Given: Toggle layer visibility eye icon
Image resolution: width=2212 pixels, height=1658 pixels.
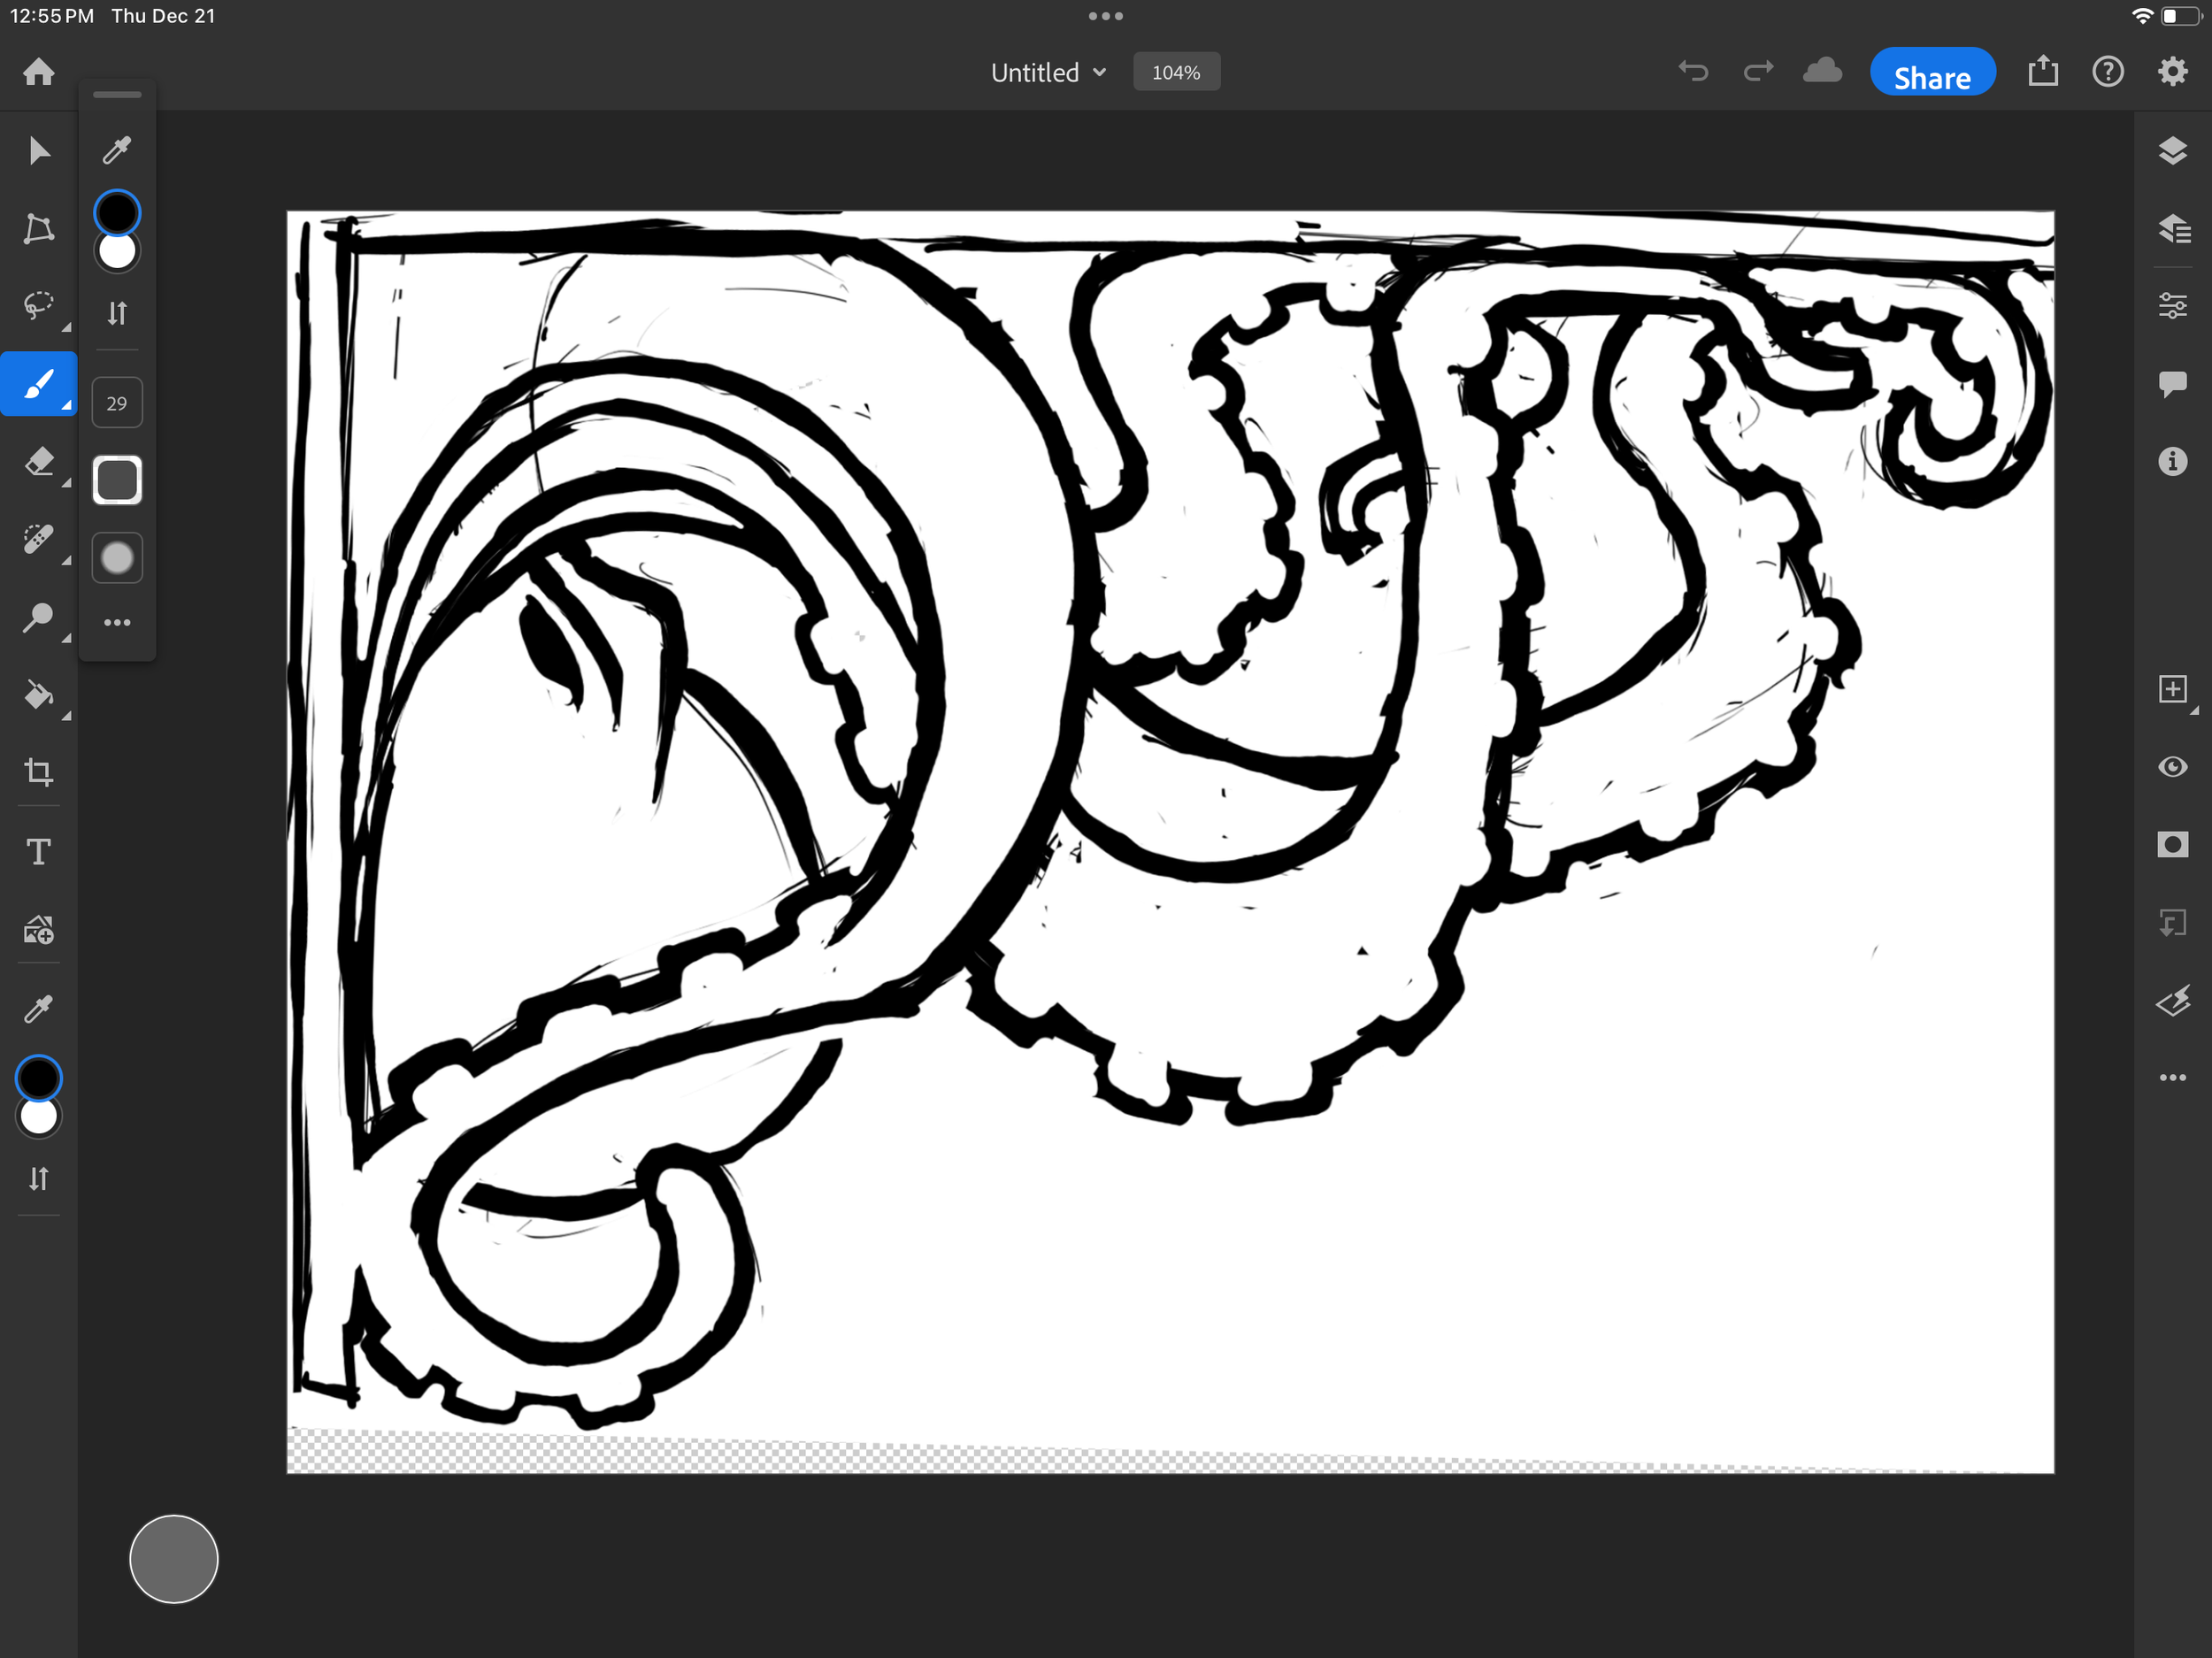Looking at the screenshot, I should click(x=2171, y=767).
